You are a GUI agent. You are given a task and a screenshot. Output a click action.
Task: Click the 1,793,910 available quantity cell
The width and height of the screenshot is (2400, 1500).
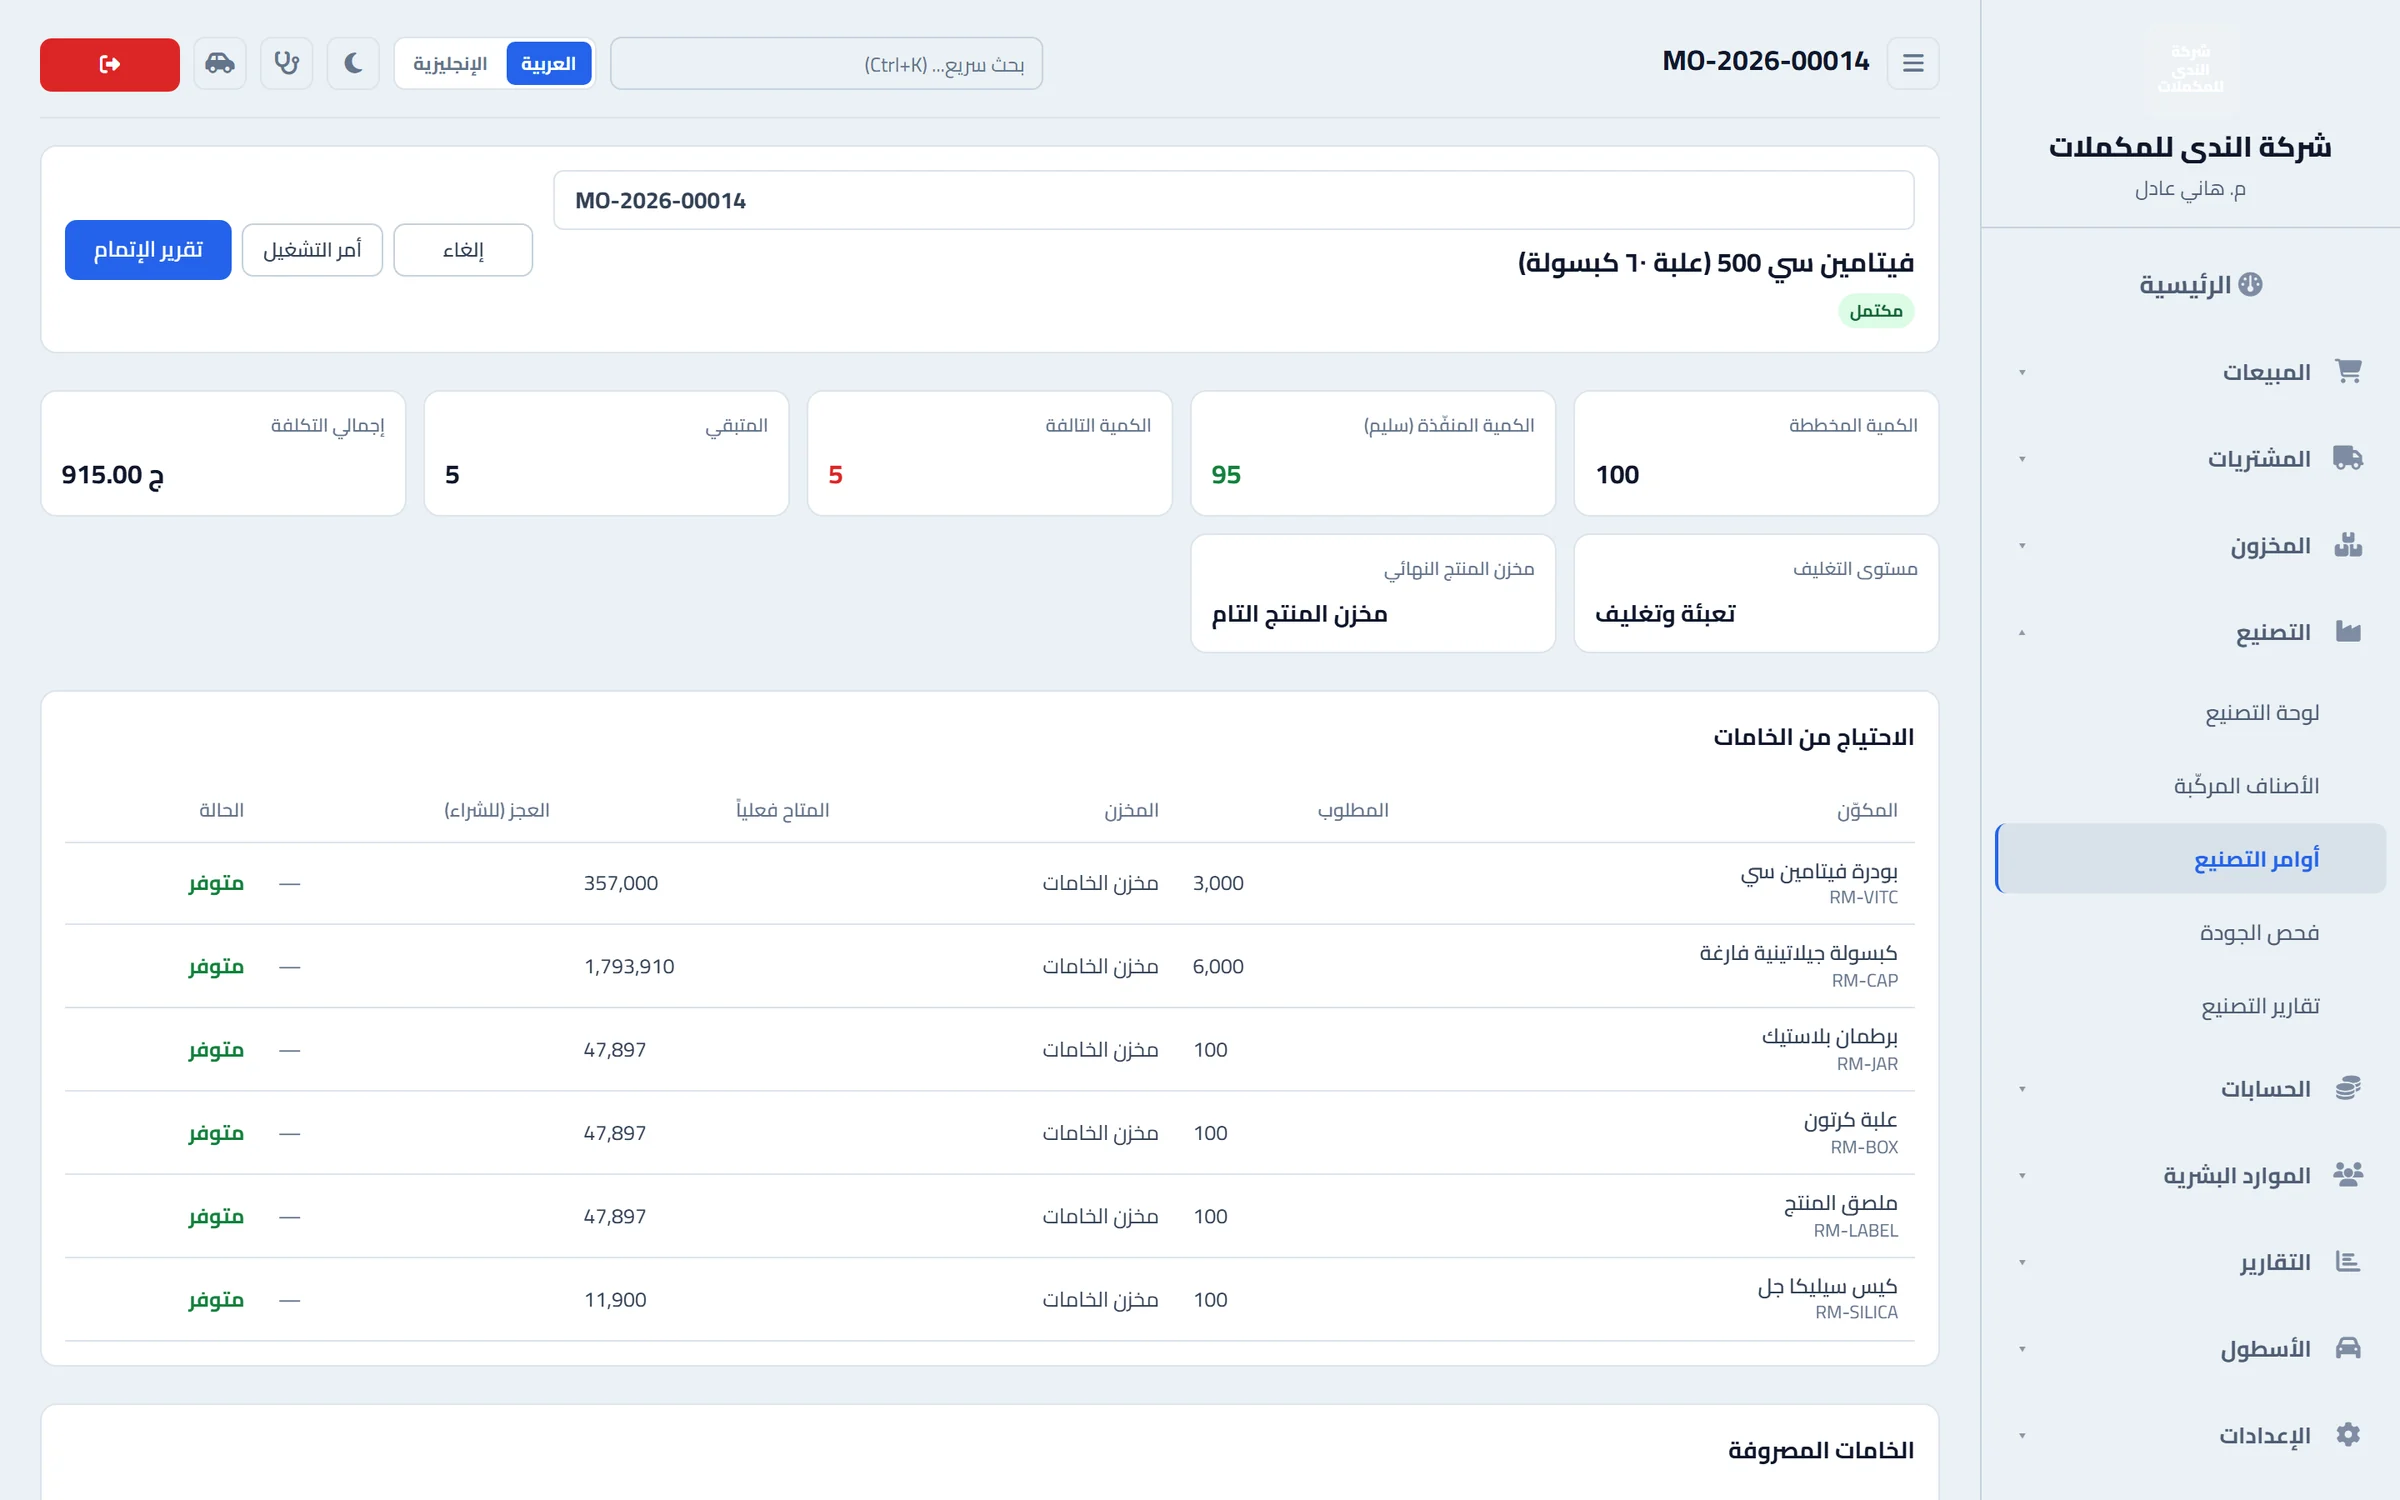629,966
